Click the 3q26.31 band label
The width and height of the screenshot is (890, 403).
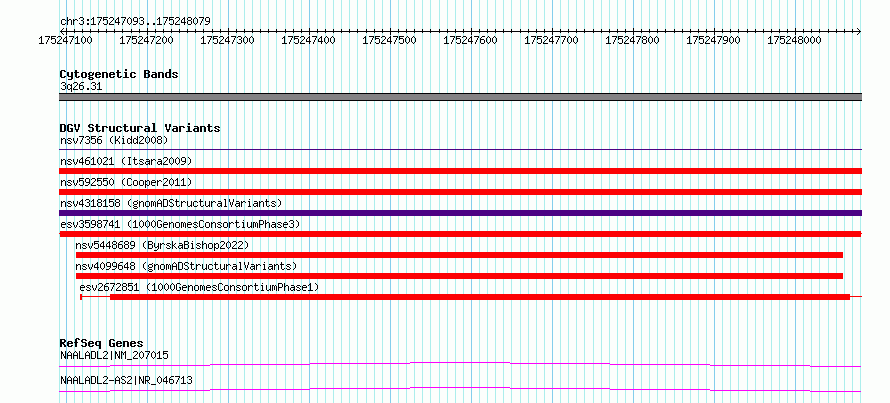coord(81,87)
